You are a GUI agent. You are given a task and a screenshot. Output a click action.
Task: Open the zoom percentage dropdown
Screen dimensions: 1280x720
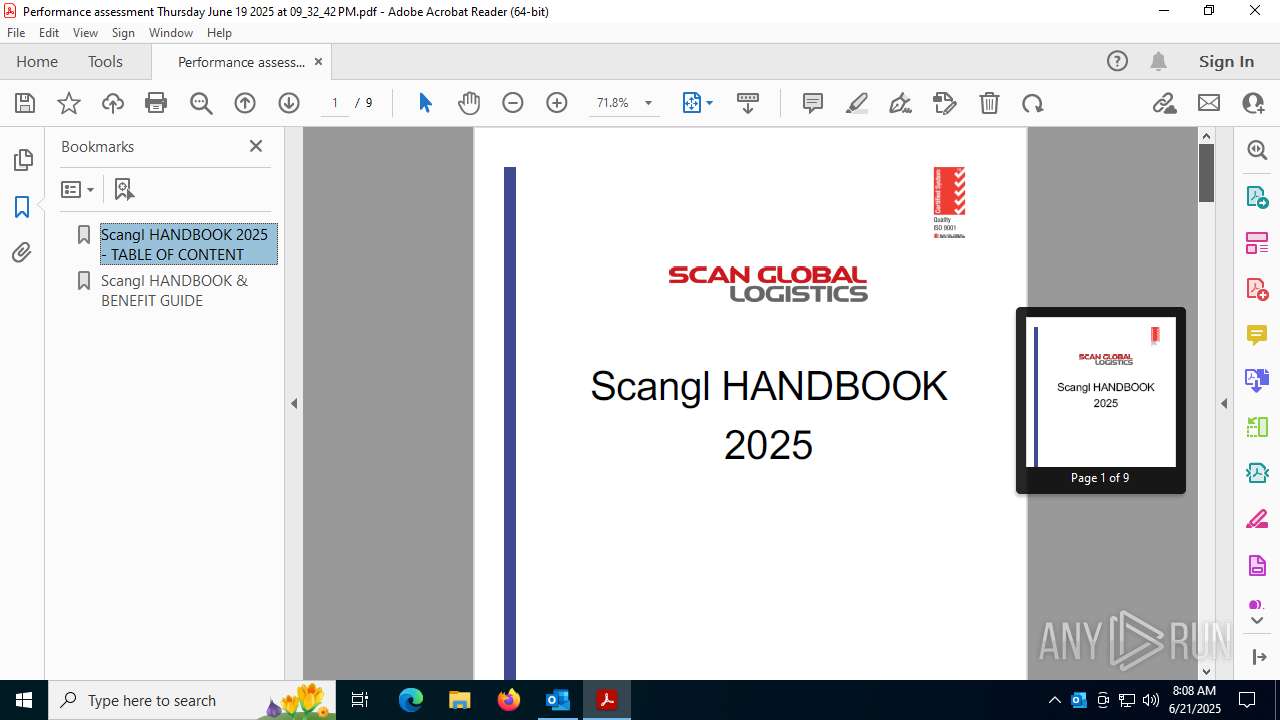[x=648, y=103]
